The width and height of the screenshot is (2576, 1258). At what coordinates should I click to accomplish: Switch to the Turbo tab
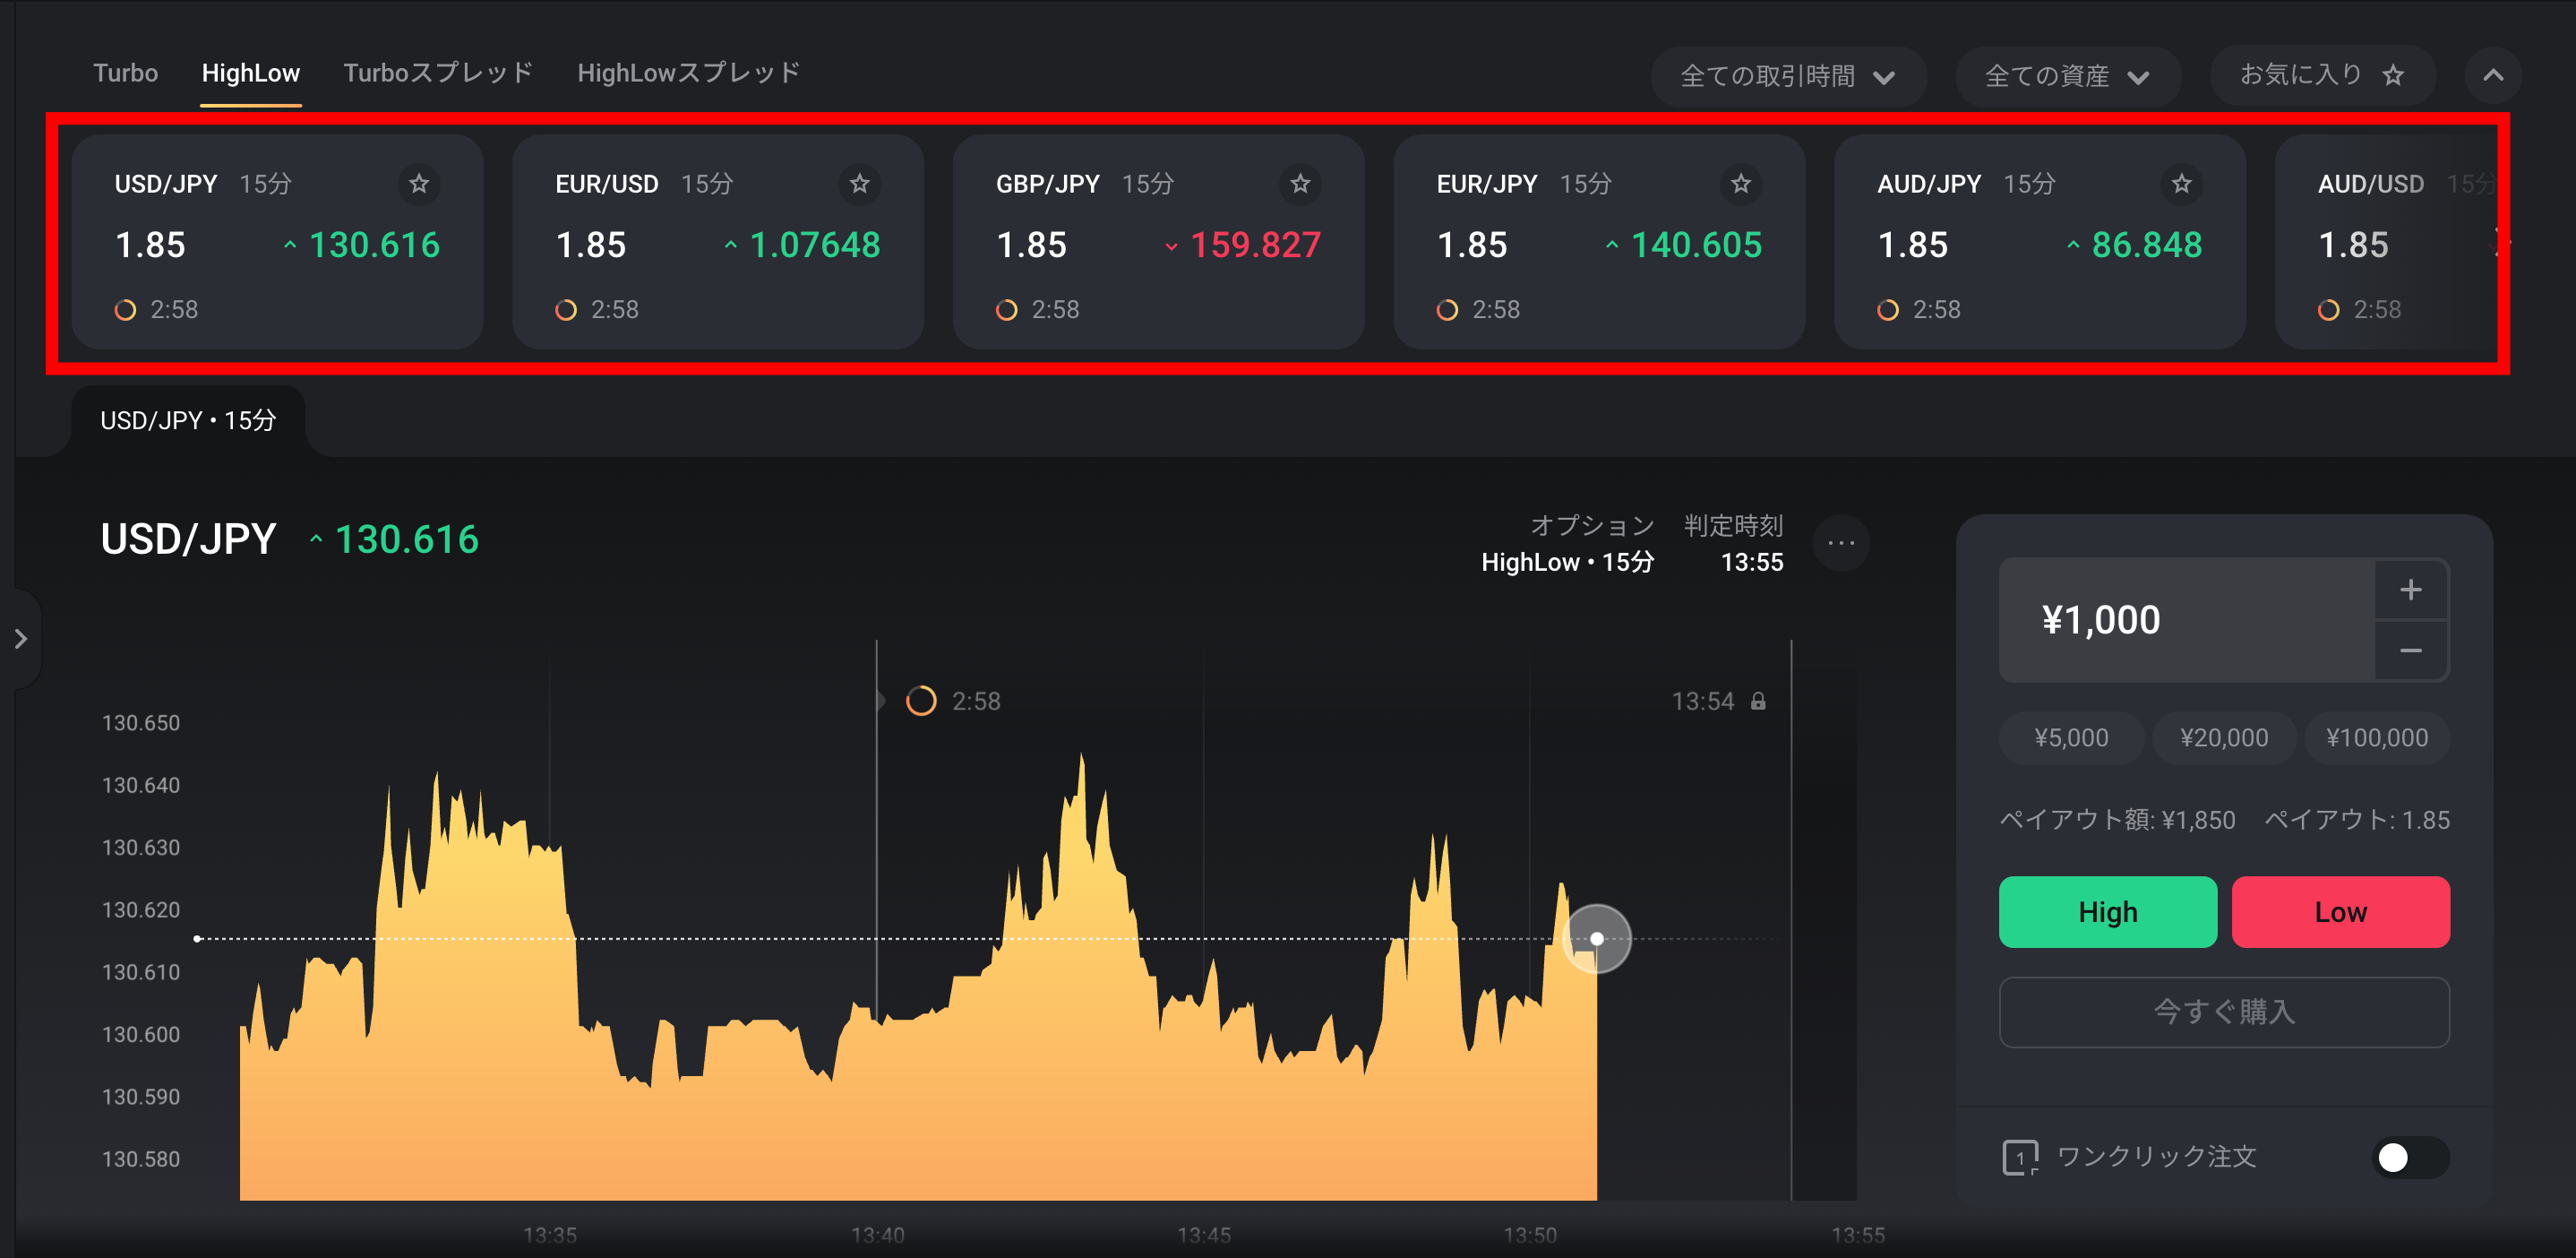coord(126,73)
